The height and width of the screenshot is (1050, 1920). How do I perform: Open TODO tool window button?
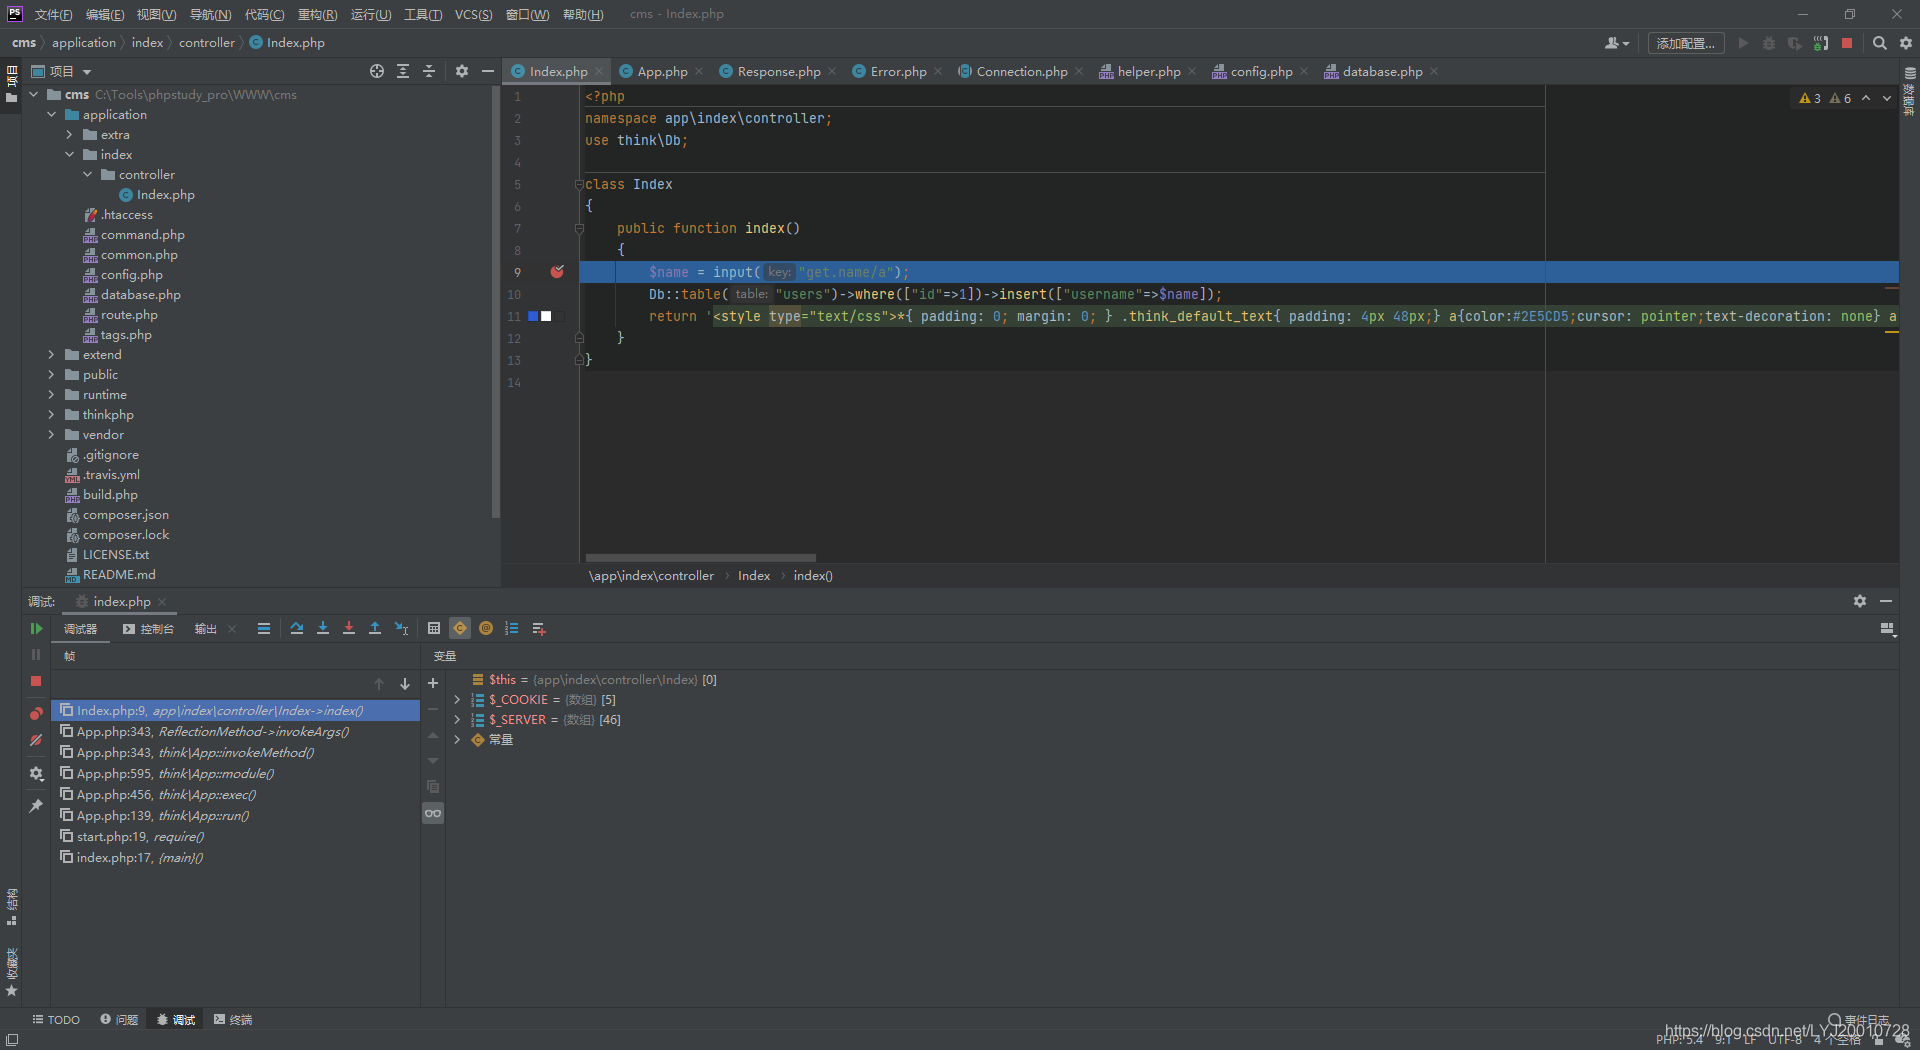(x=56, y=1020)
